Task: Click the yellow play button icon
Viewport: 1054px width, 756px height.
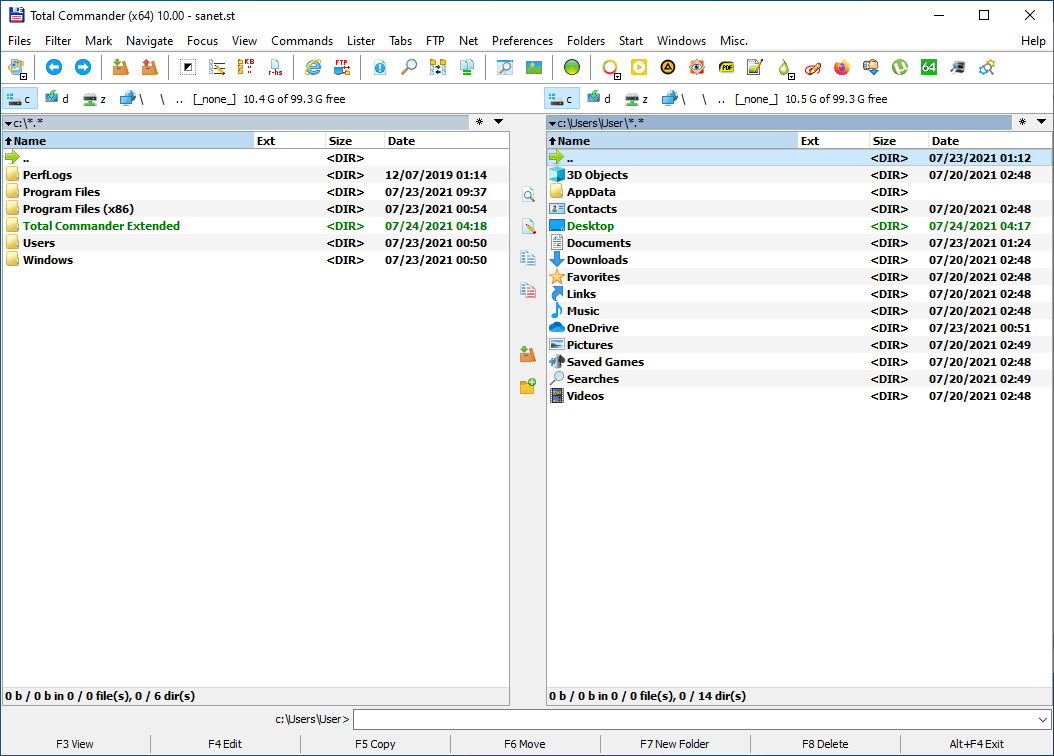Action: (x=639, y=67)
